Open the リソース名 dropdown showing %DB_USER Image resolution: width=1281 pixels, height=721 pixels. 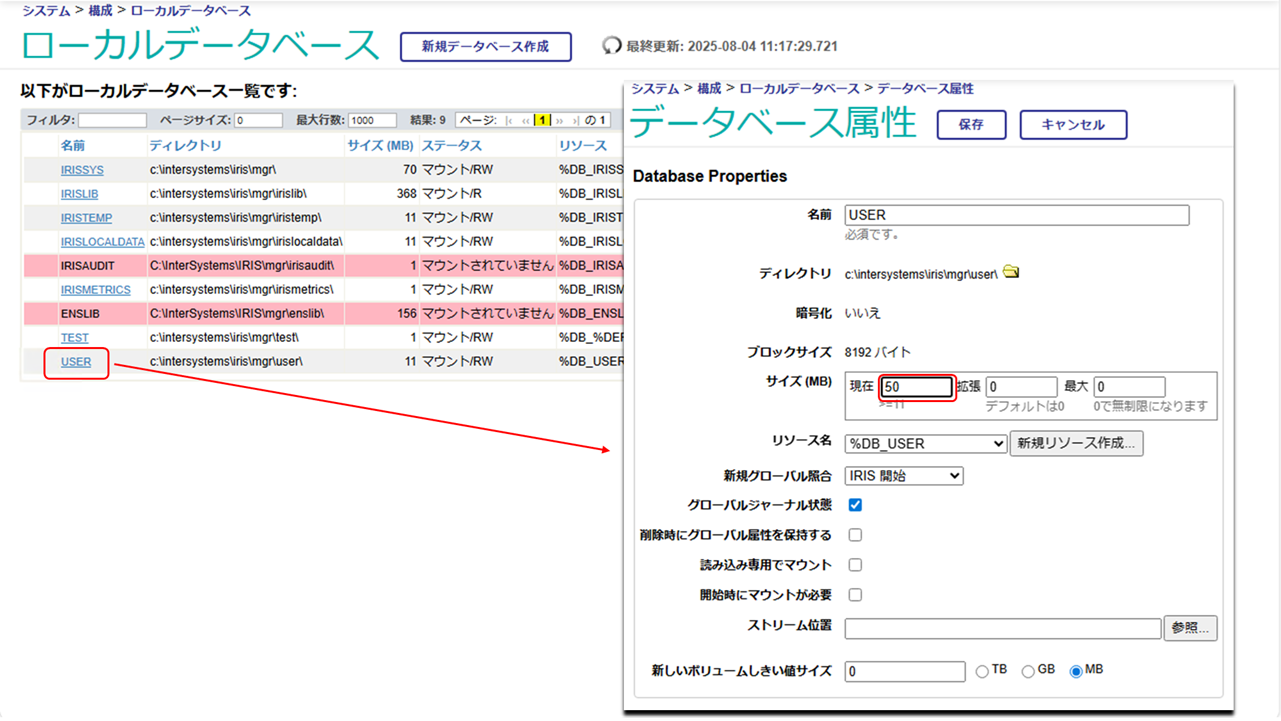925,444
